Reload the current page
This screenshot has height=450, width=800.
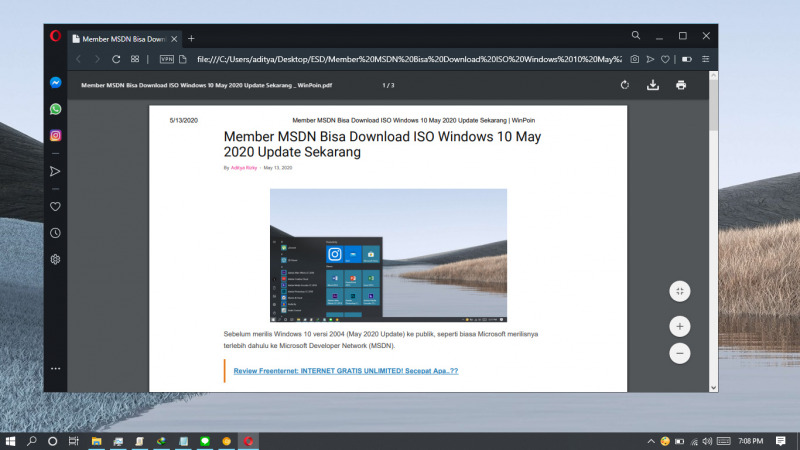pyautogui.click(x=116, y=59)
